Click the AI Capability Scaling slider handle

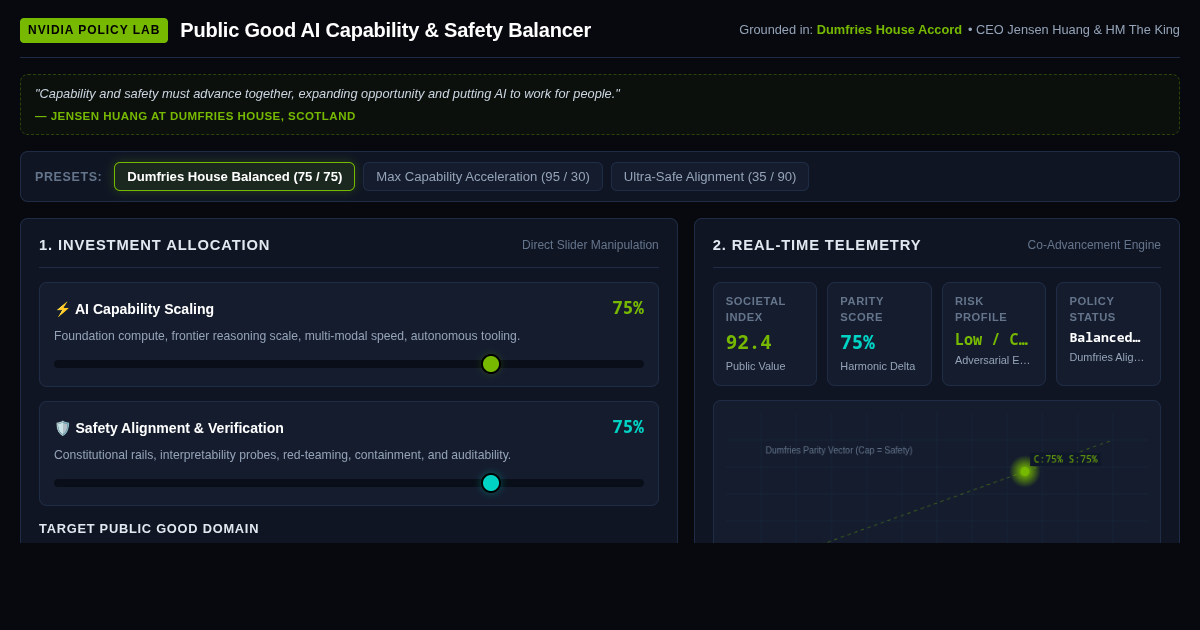coord(491,364)
